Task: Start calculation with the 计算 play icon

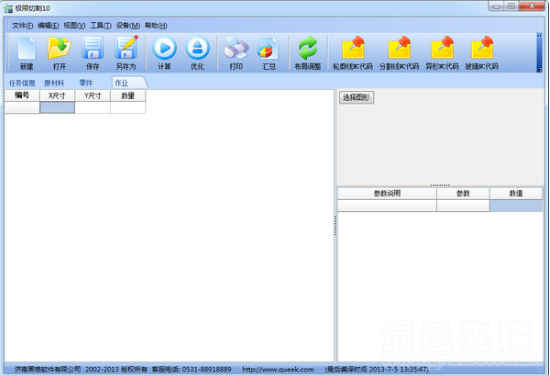Action: coord(164,53)
